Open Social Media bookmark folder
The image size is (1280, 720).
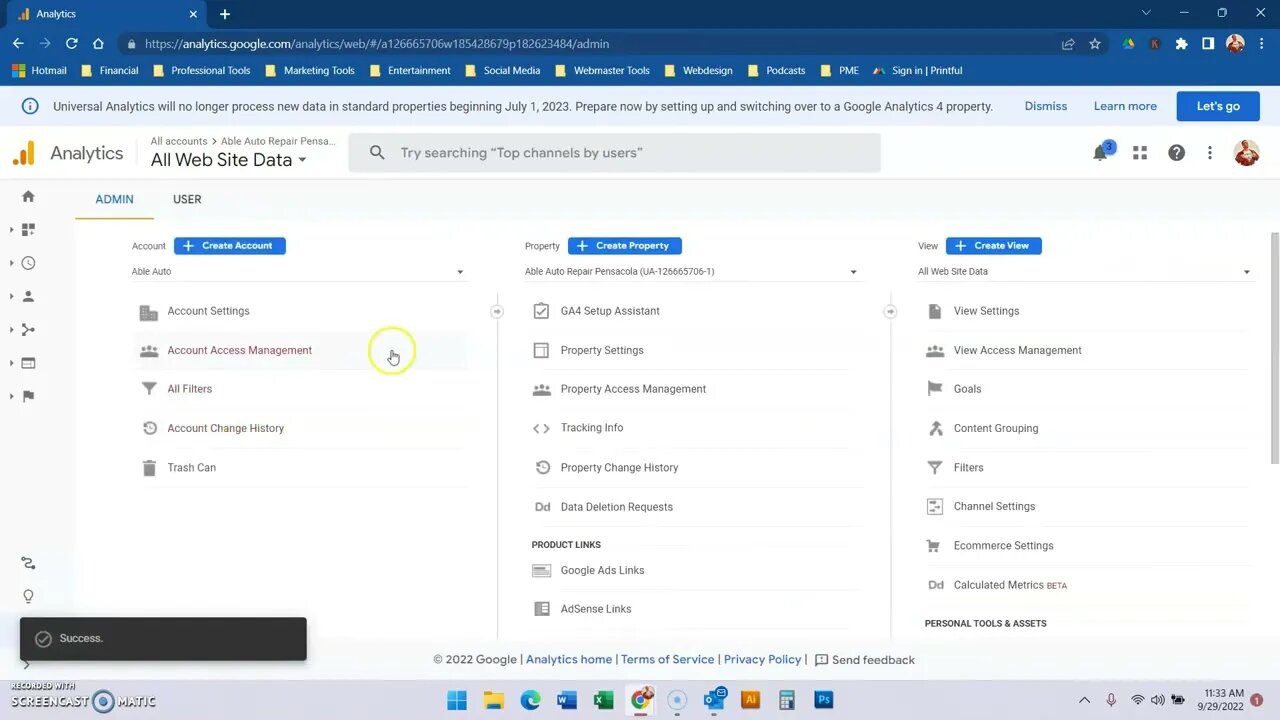coord(502,71)
